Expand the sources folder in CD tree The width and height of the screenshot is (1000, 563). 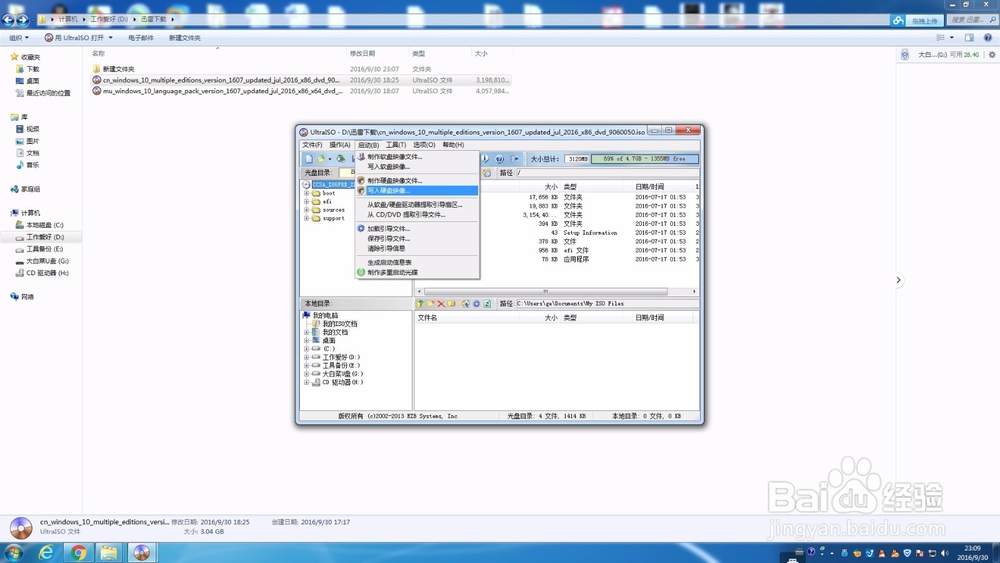coord(306,210)
